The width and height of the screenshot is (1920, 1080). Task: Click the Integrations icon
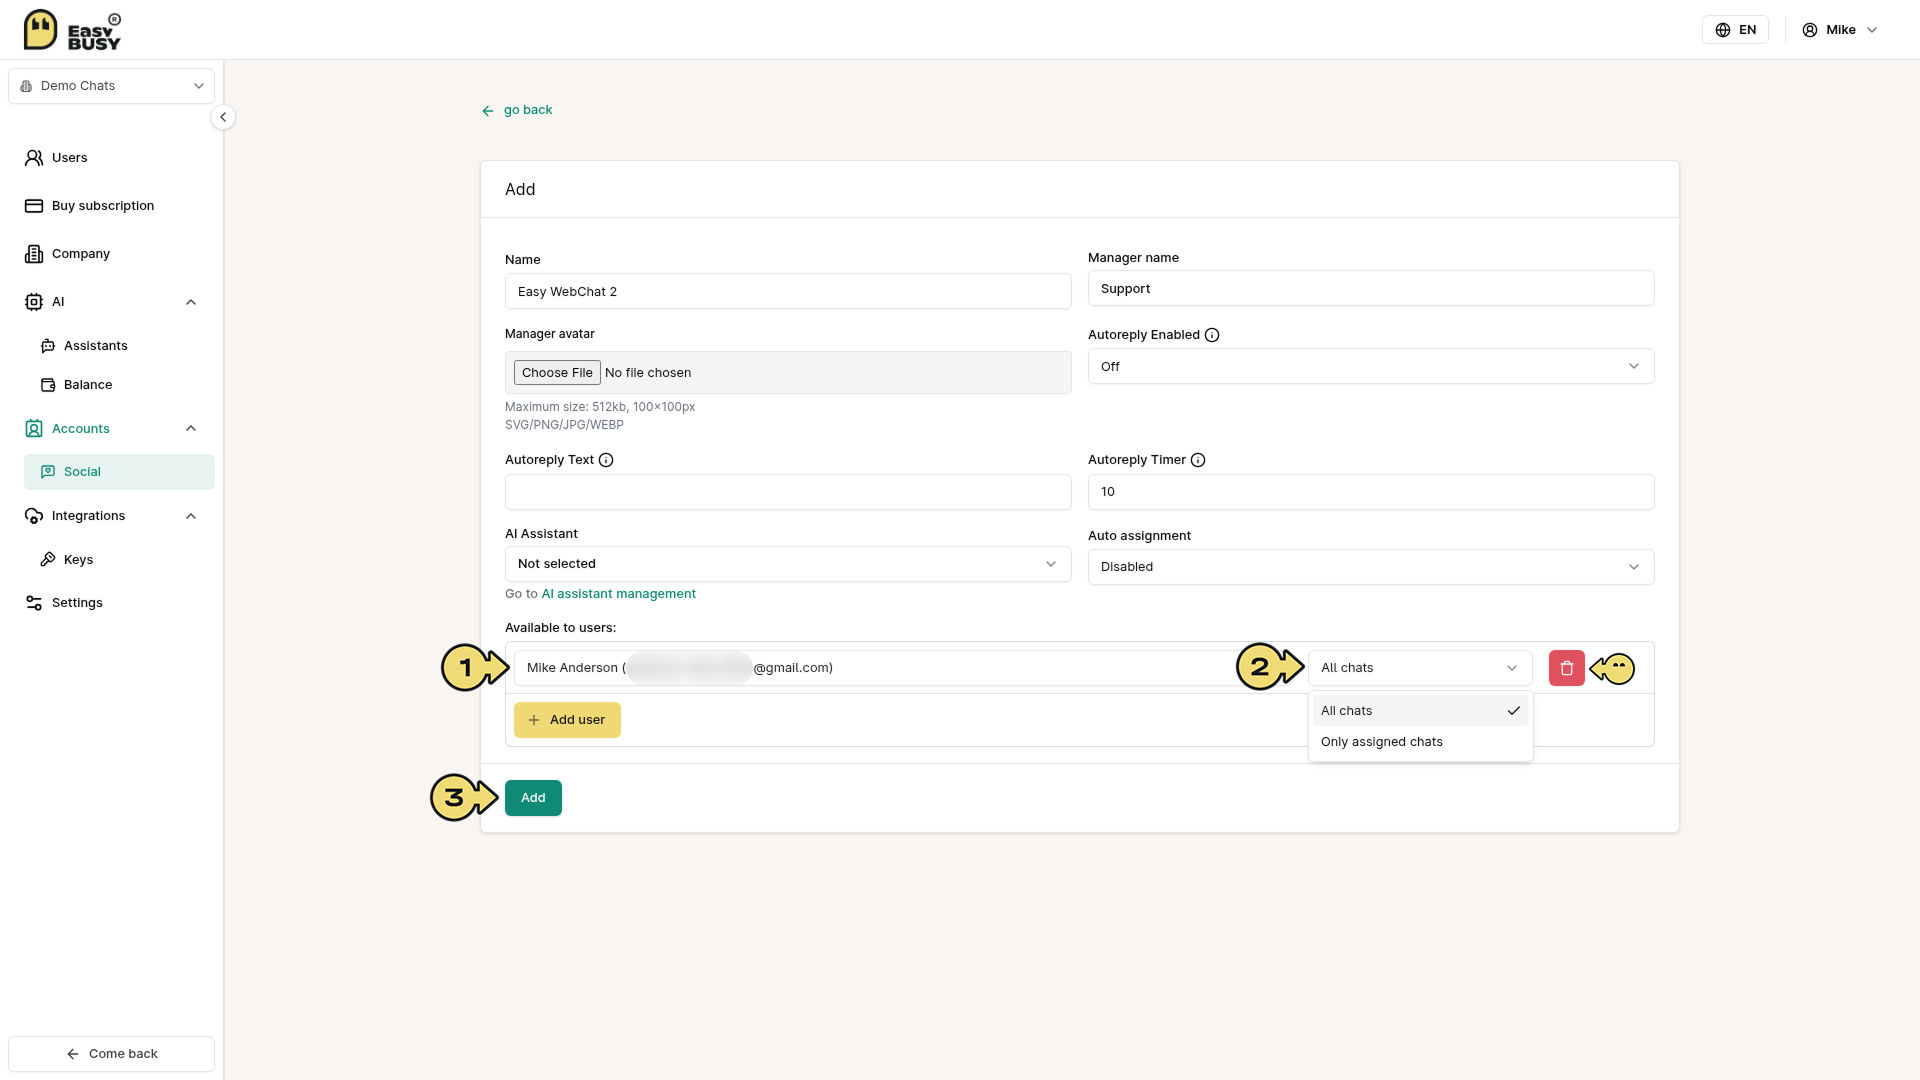[34, 516]
